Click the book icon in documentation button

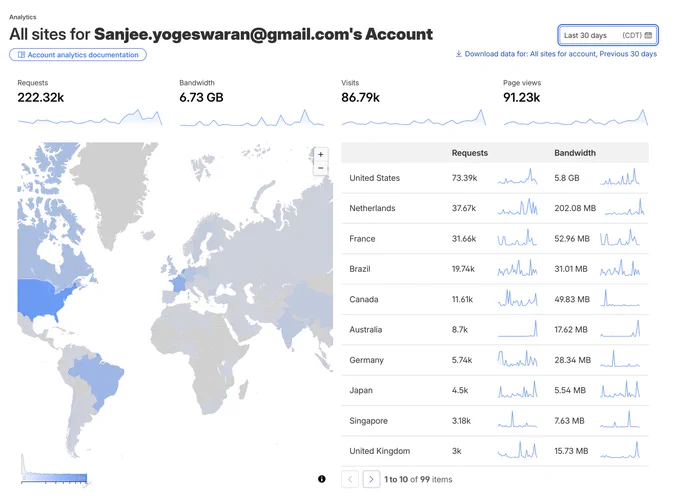tap(21, 55)
